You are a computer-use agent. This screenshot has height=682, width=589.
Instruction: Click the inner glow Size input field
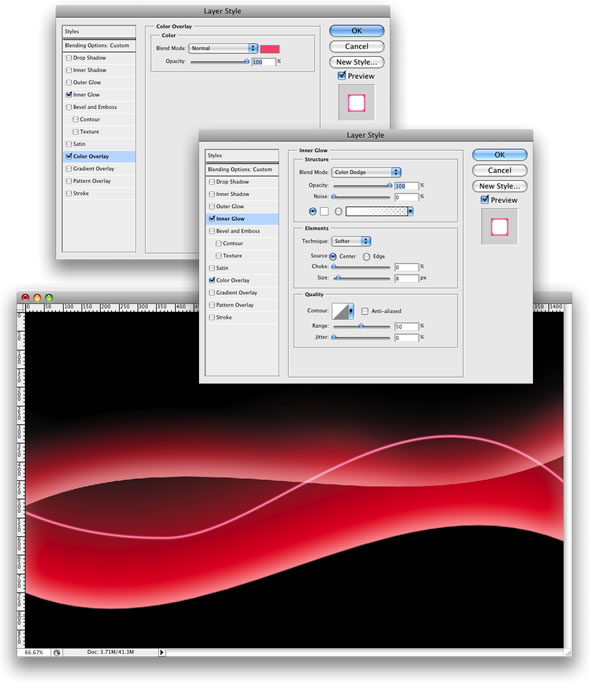406,278
